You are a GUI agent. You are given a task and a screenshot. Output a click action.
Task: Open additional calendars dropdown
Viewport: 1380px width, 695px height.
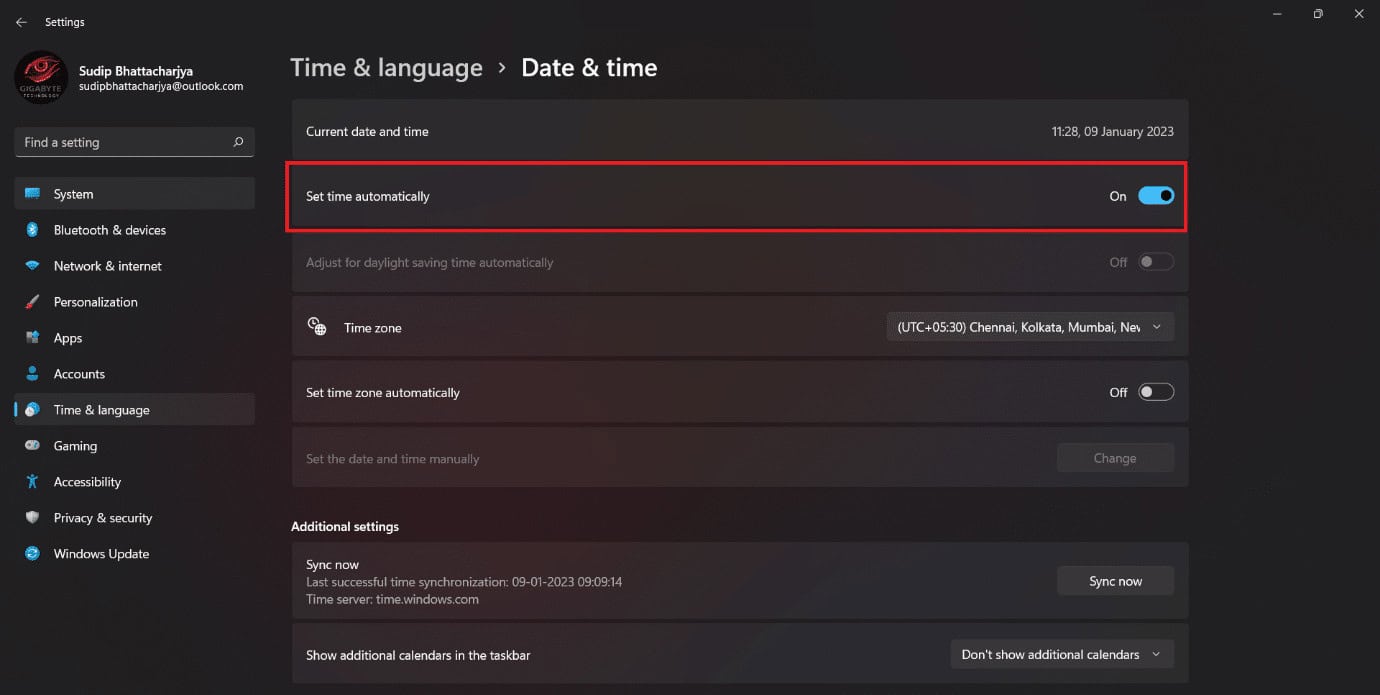point(1061,654)
